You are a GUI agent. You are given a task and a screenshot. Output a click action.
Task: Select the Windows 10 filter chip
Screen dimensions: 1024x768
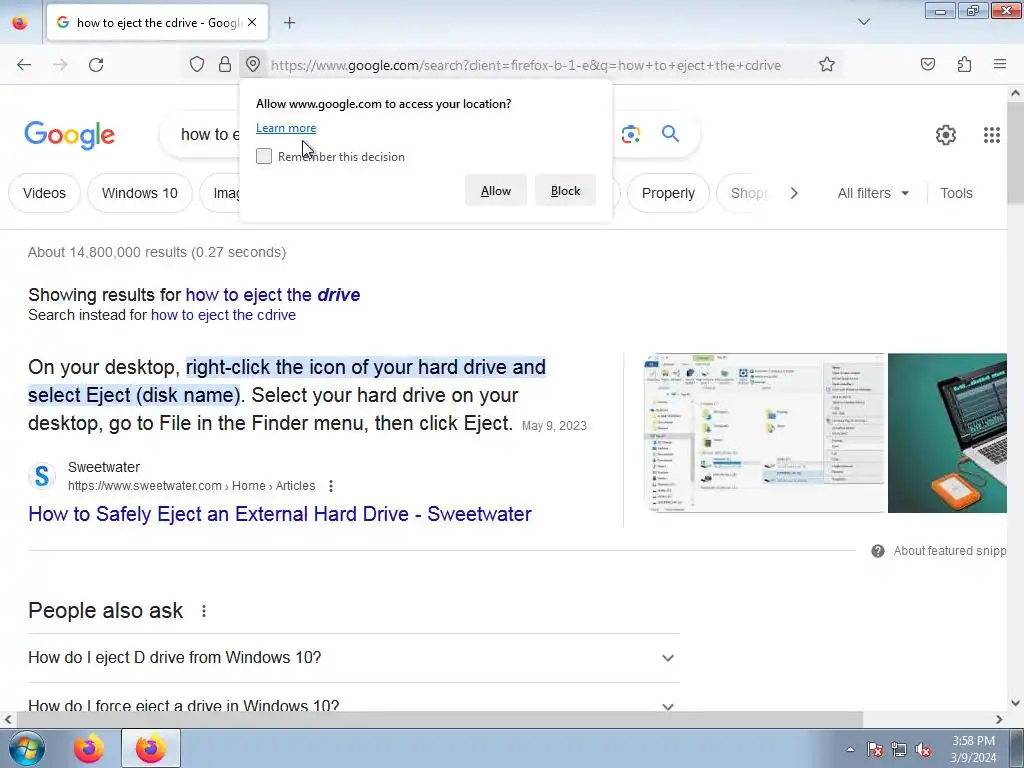click(x=140, y=193)
